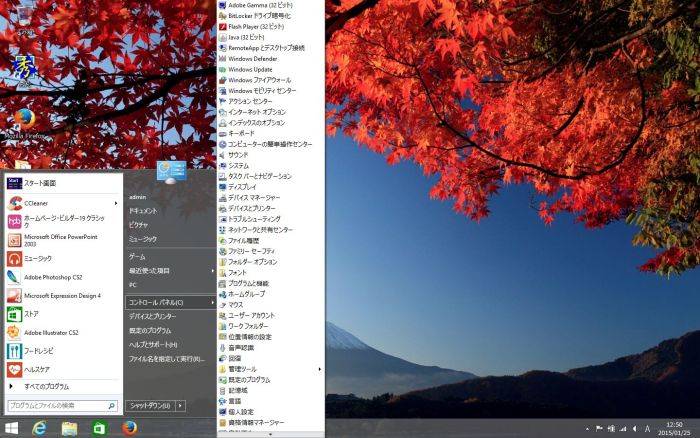Click the プログラムとファイルの検索 search box
The height and width of the screenshot is (438, 700).
pos(58,406)
